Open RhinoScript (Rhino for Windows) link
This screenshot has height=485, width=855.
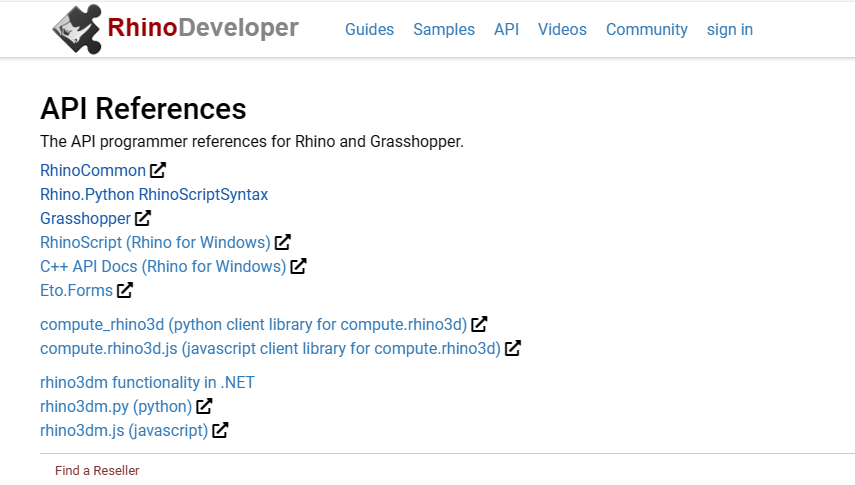point(155,242)
